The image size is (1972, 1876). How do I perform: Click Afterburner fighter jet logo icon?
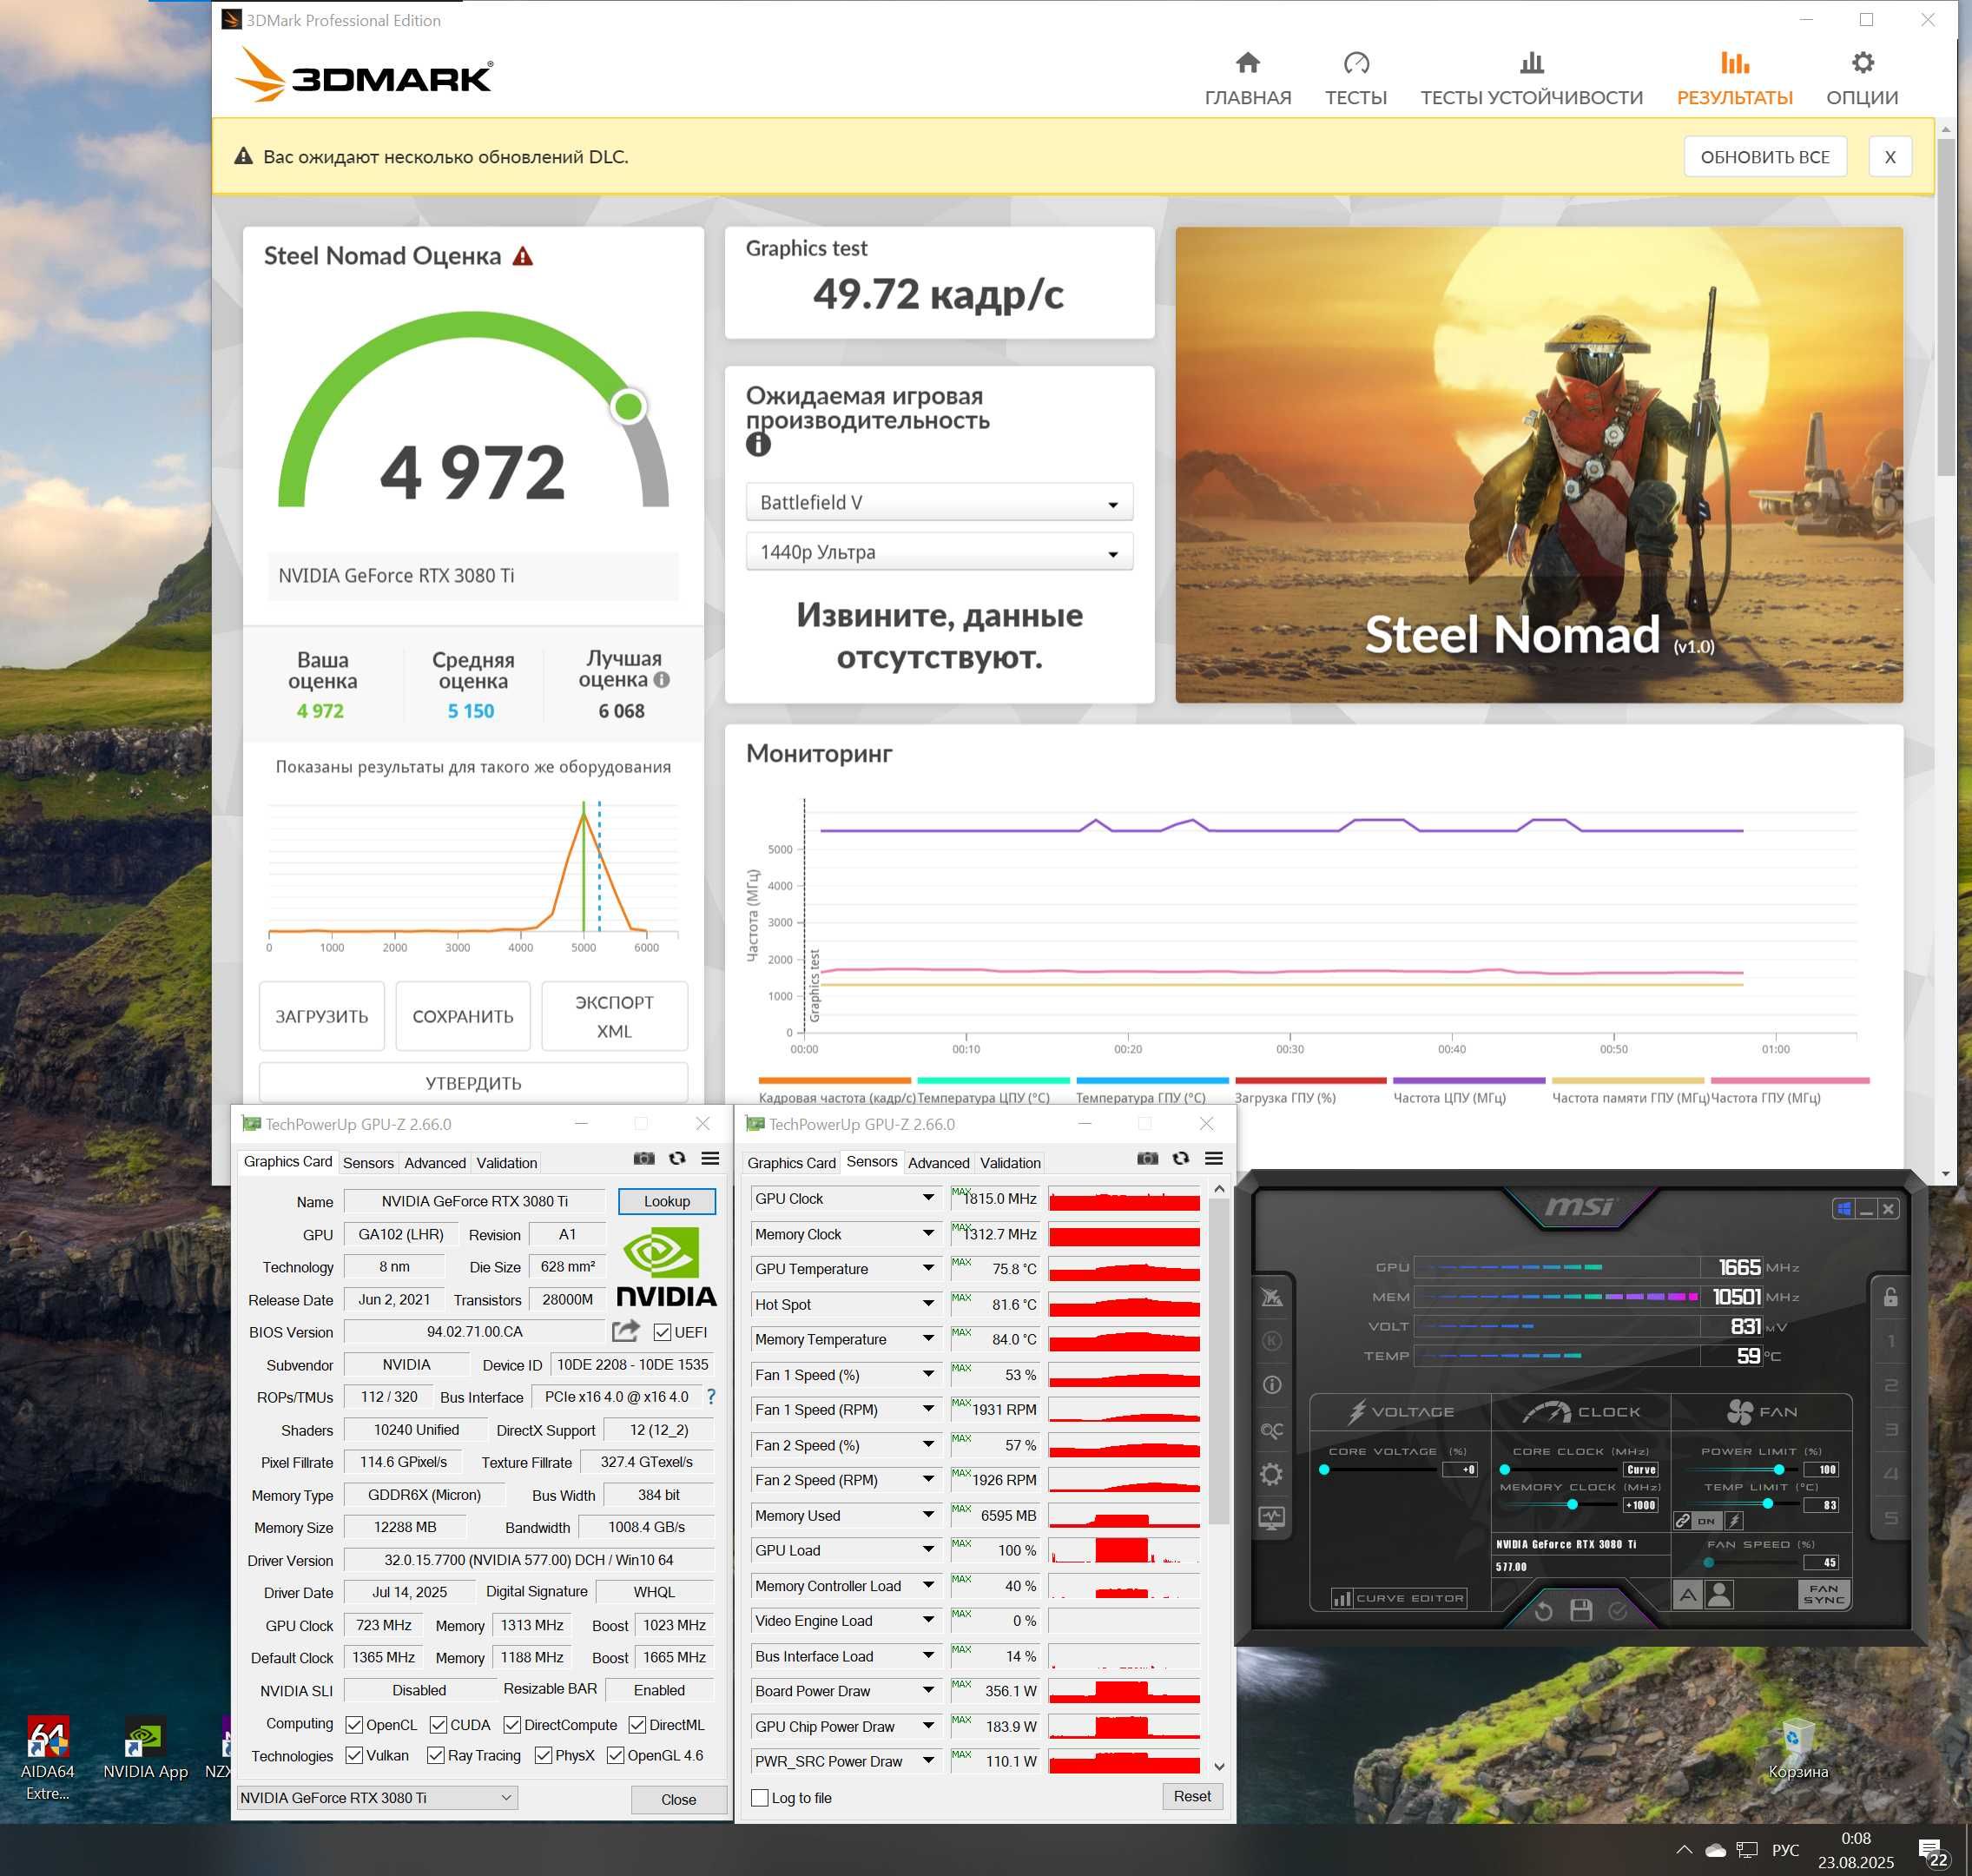point(1271,1297)
